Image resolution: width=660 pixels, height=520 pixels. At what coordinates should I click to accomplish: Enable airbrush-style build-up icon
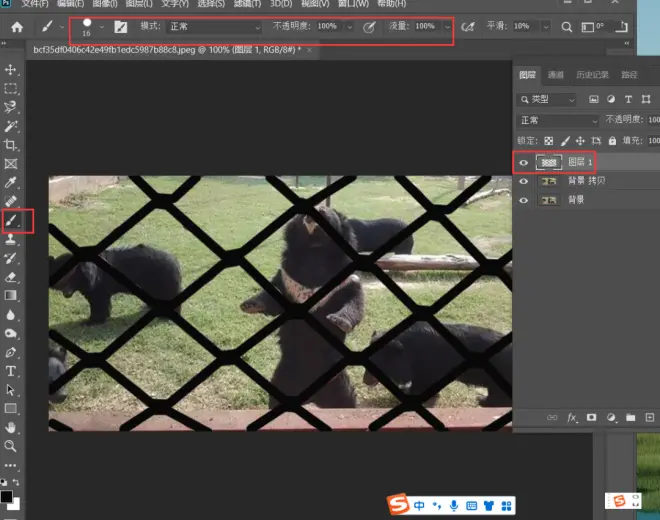pyautogui.click(x=468, y=27)
